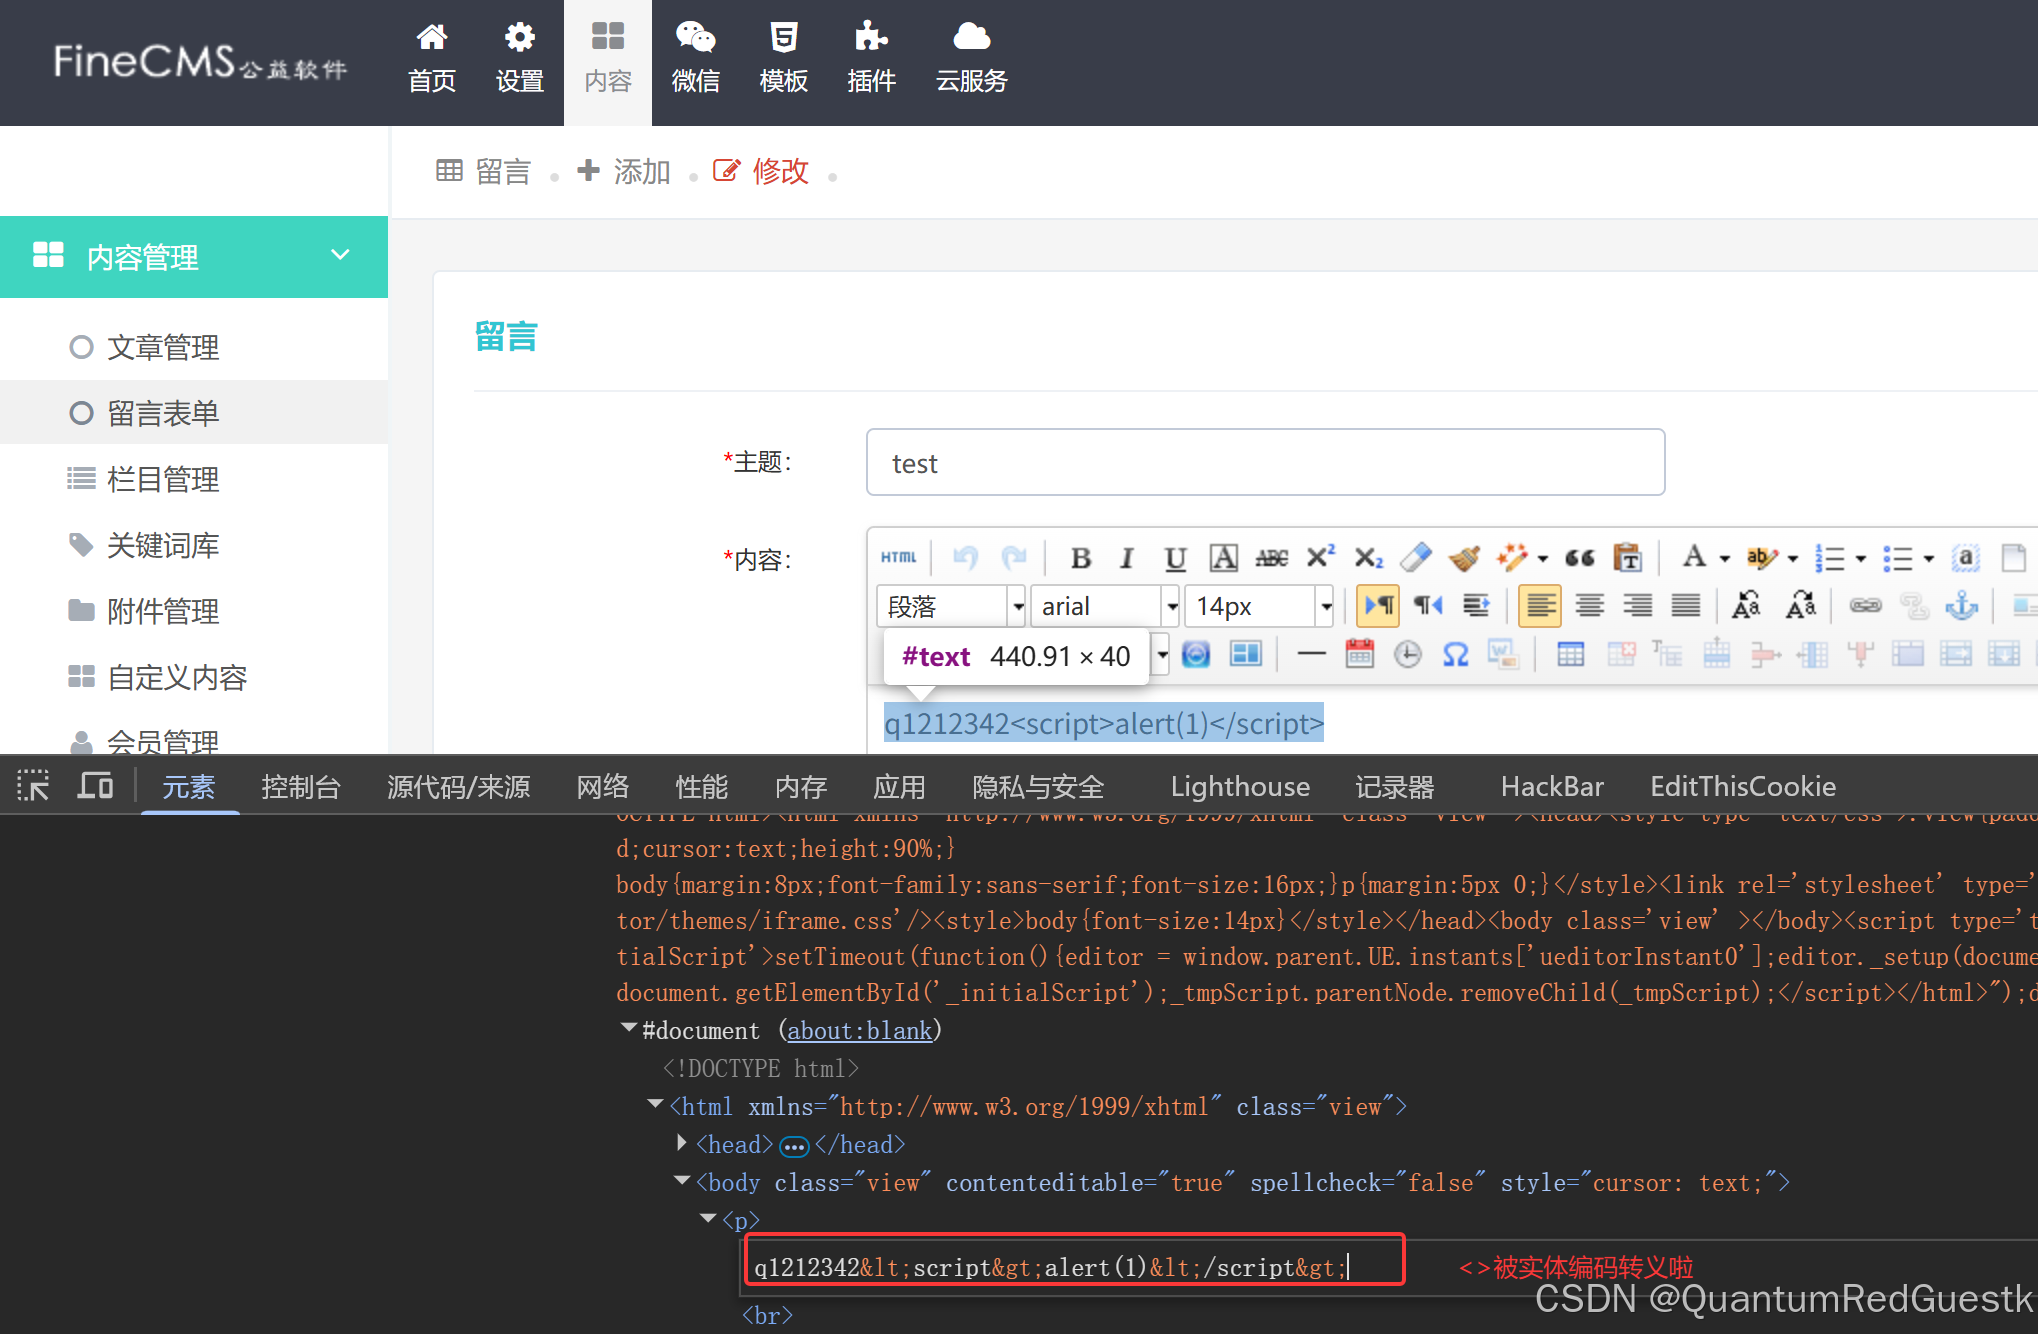Open font color picker arrow
Image resolution: width=2038 pixels, height=1334 pixels.
1725,558
